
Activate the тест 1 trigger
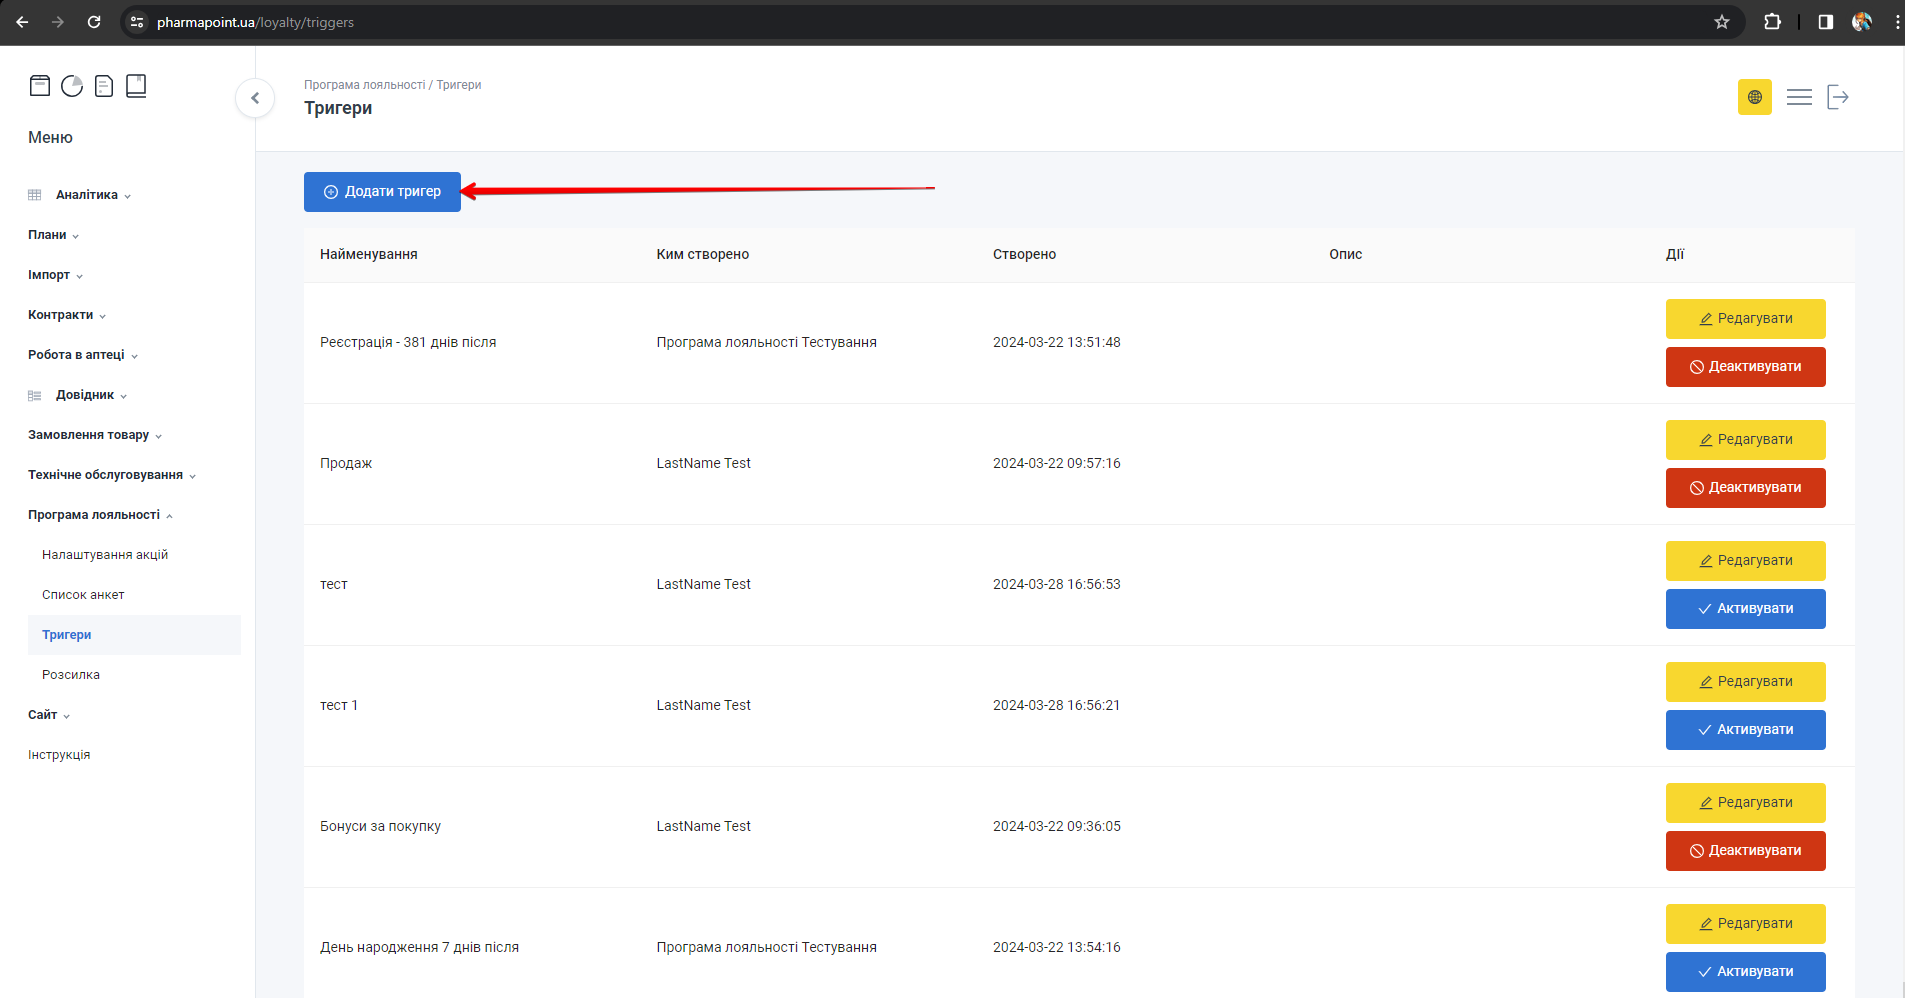pyautogui.click(x=1745, y=730)
